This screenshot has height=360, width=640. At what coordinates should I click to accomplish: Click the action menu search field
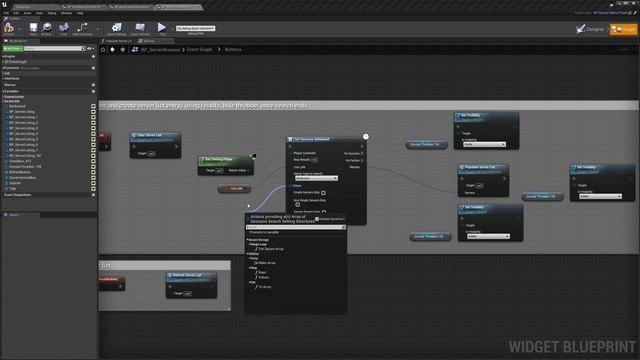(296, 227)
